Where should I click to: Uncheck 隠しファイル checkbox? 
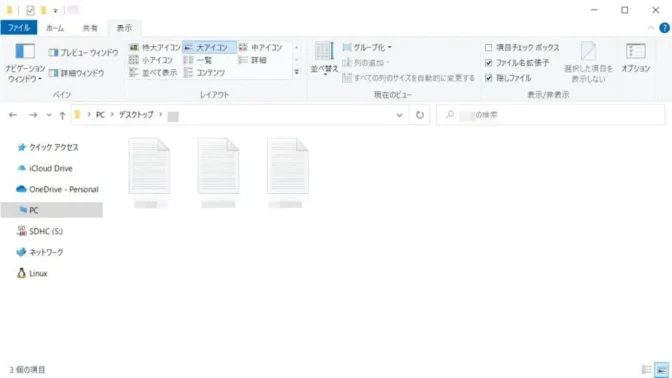488,78
